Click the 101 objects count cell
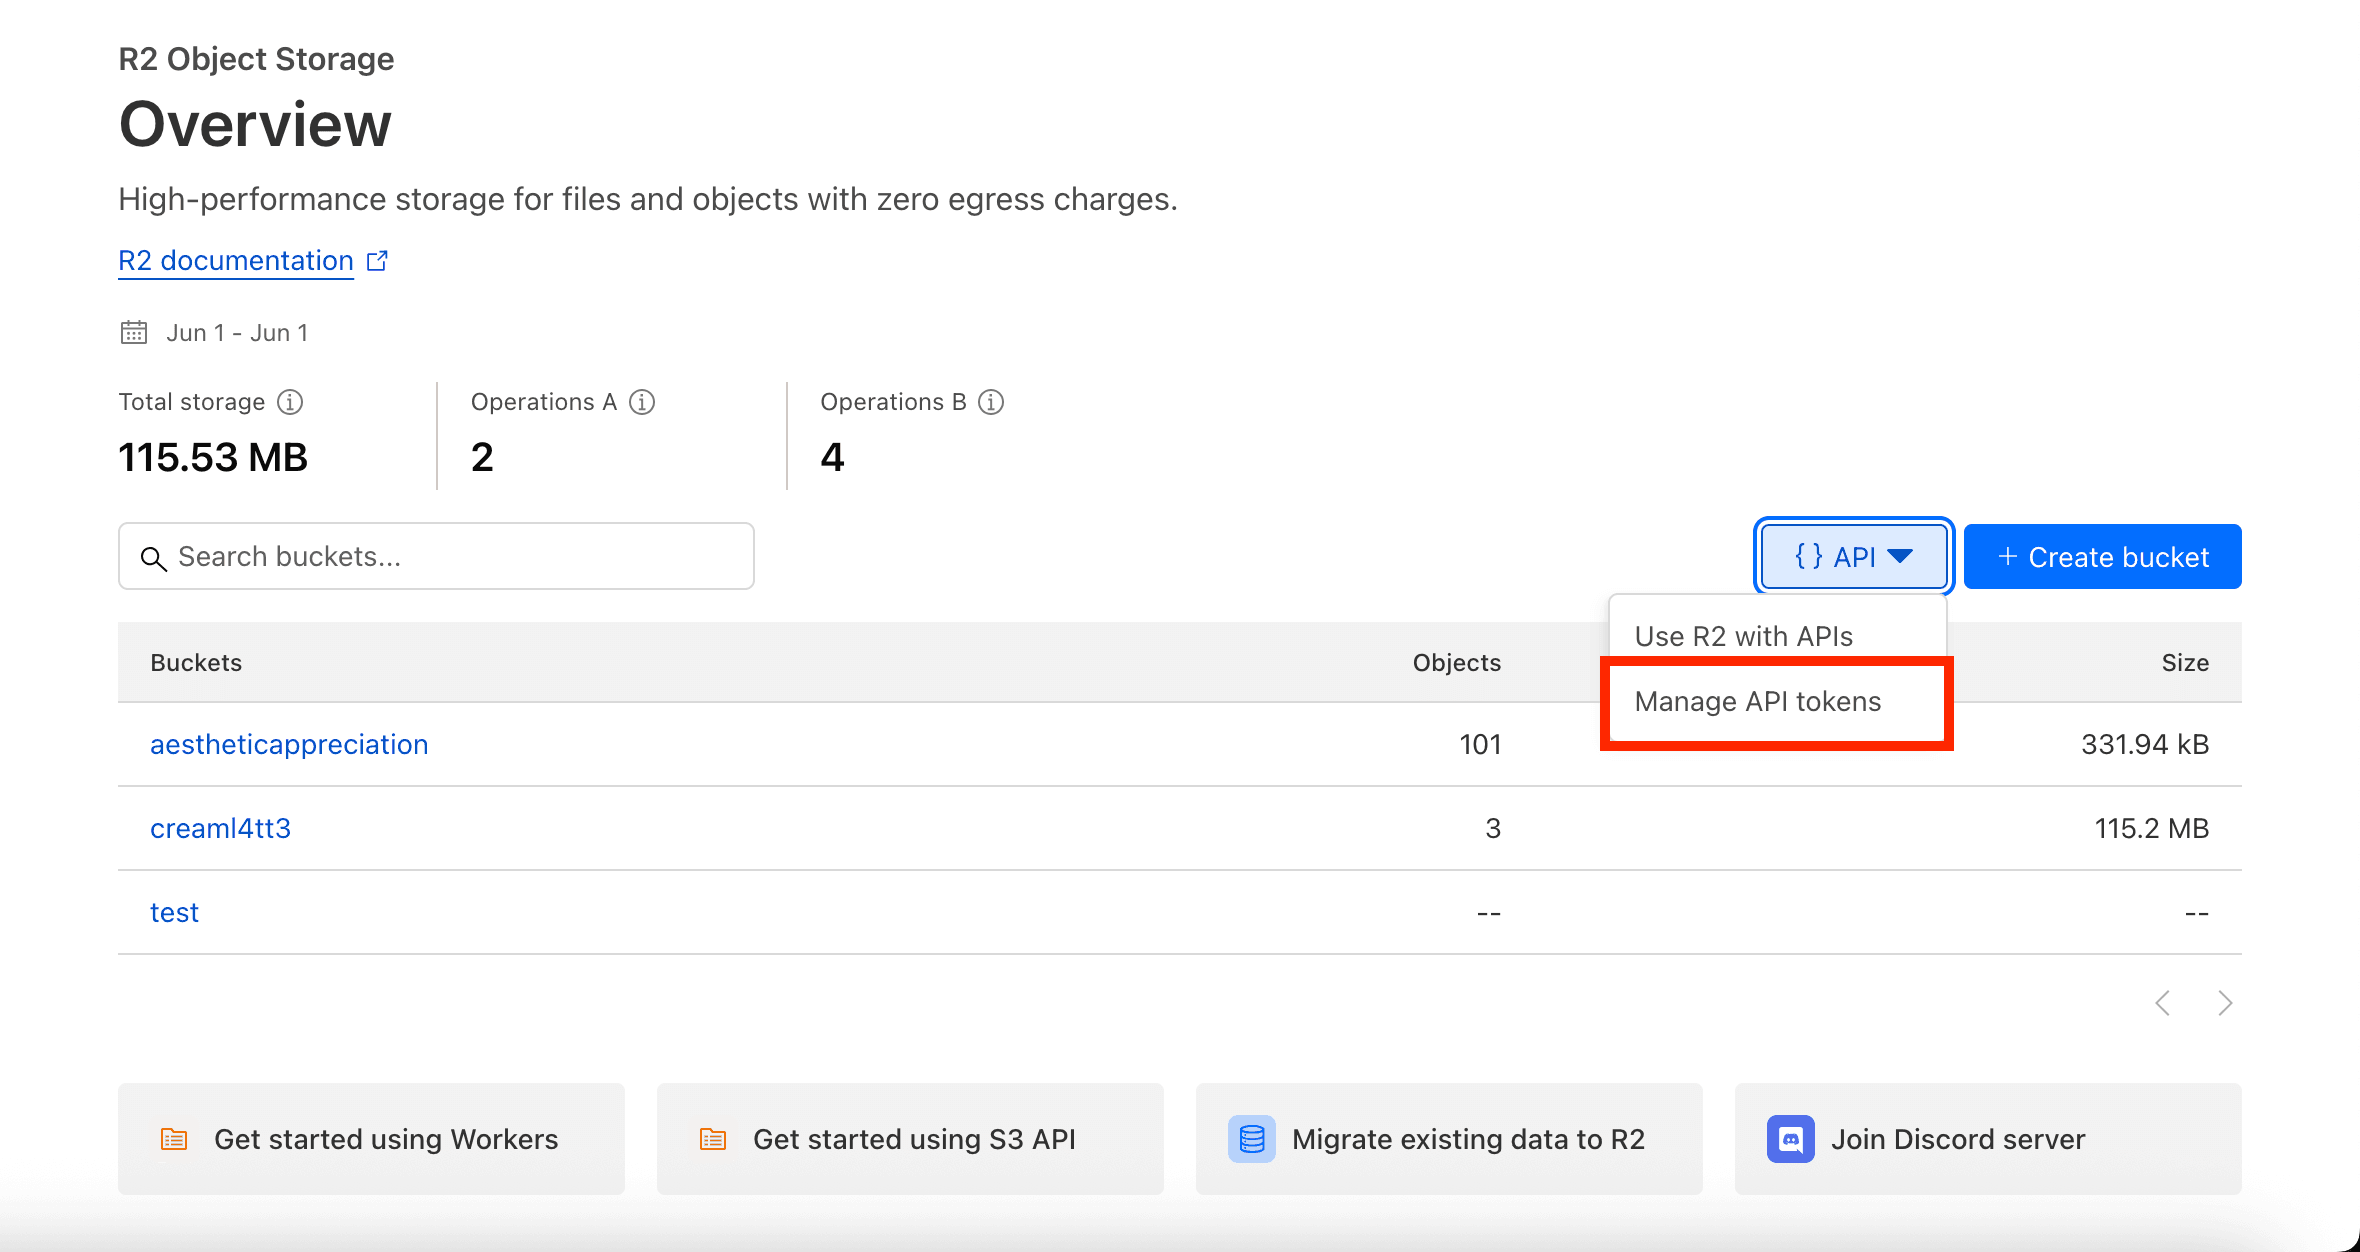 coord(1480,744)
